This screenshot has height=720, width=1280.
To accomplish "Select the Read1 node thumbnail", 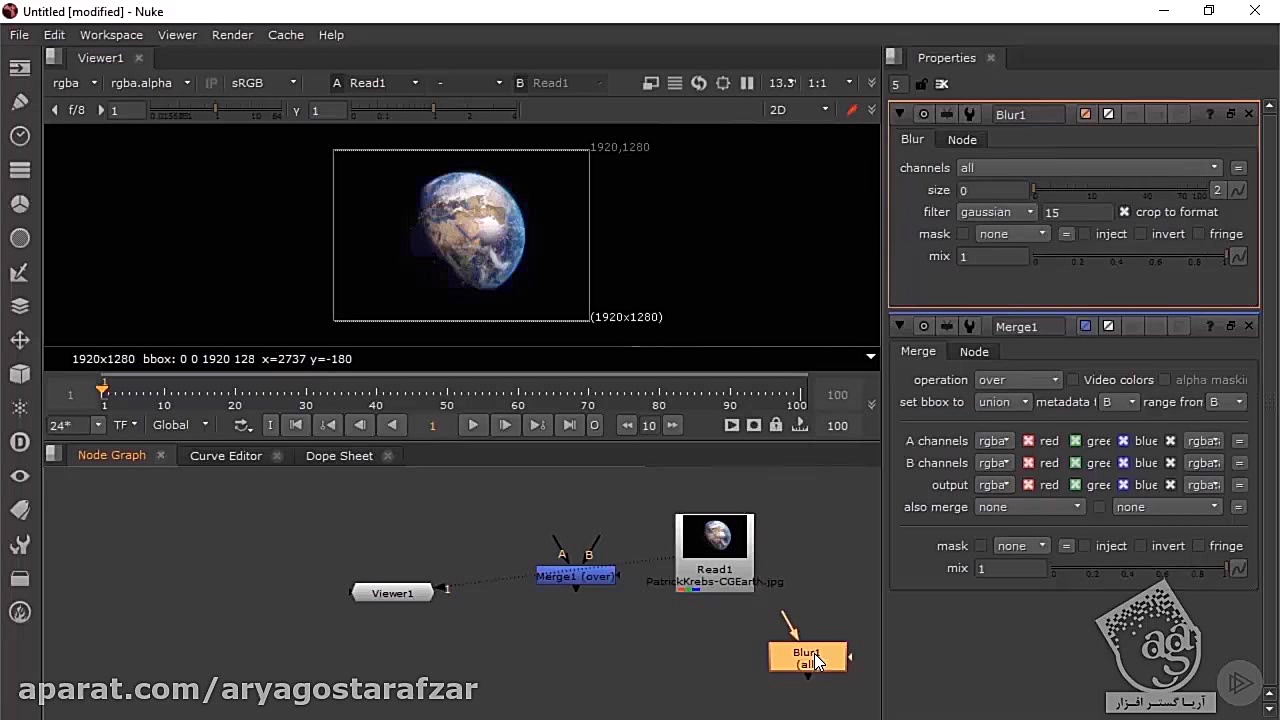I will coord(714,537).
